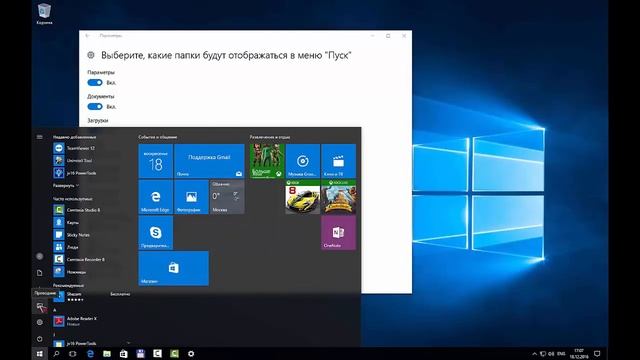Open Documents from Start left rail

(x=40, y=273)
